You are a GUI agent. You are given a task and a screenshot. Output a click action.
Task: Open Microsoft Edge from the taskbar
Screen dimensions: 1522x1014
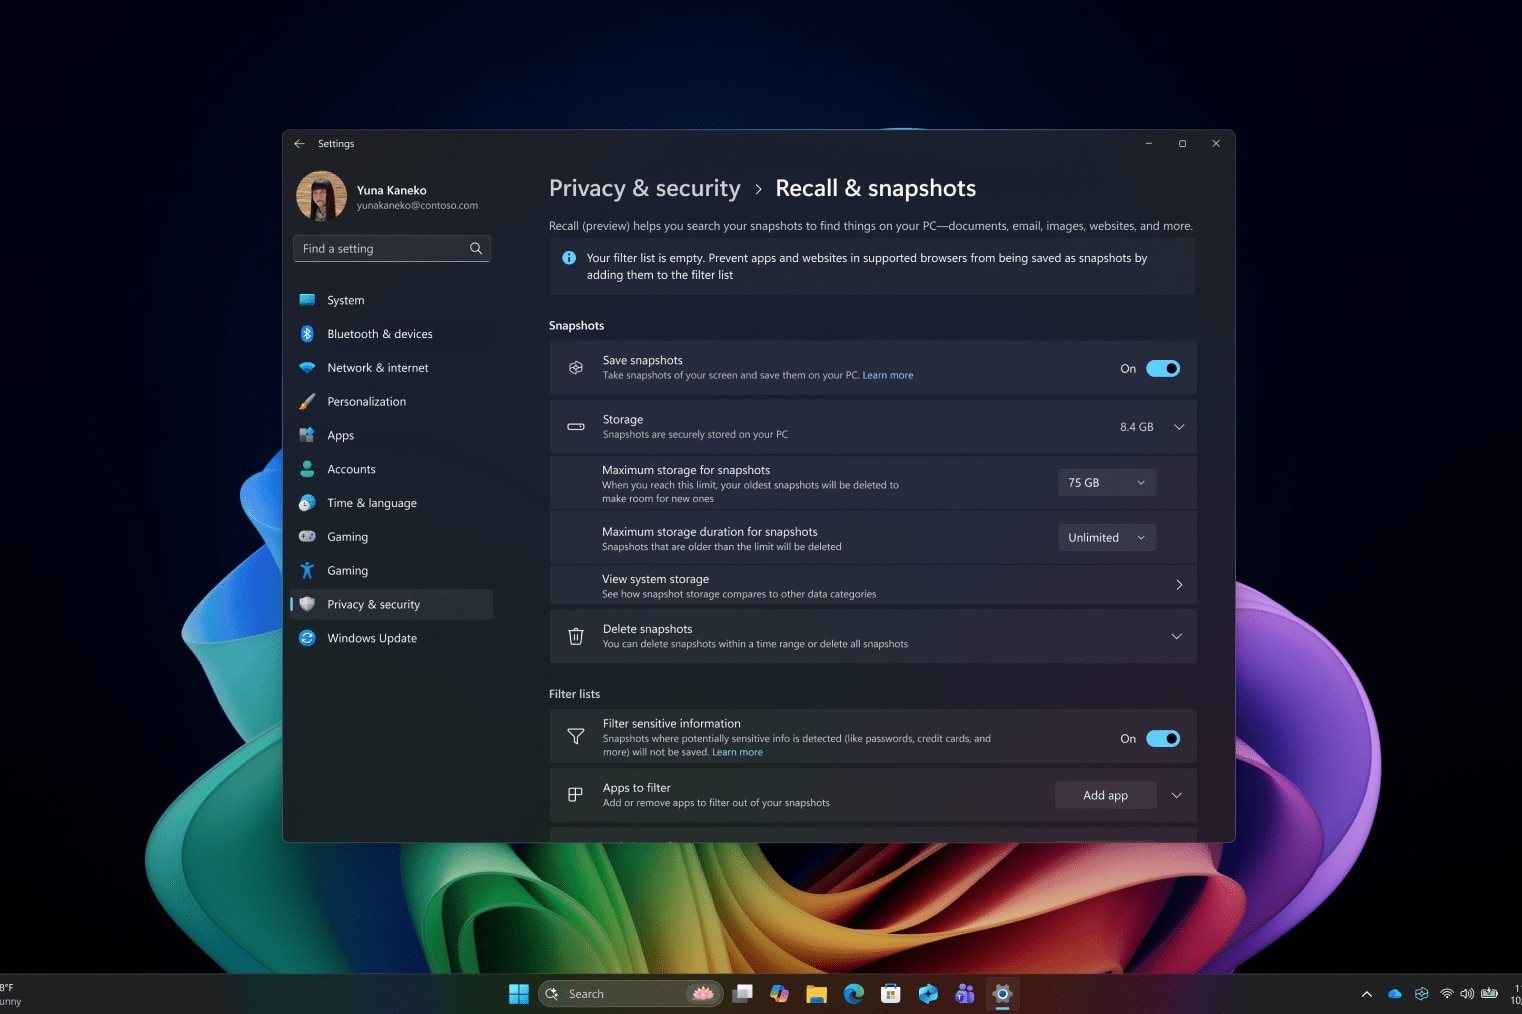tap(854, 993)
